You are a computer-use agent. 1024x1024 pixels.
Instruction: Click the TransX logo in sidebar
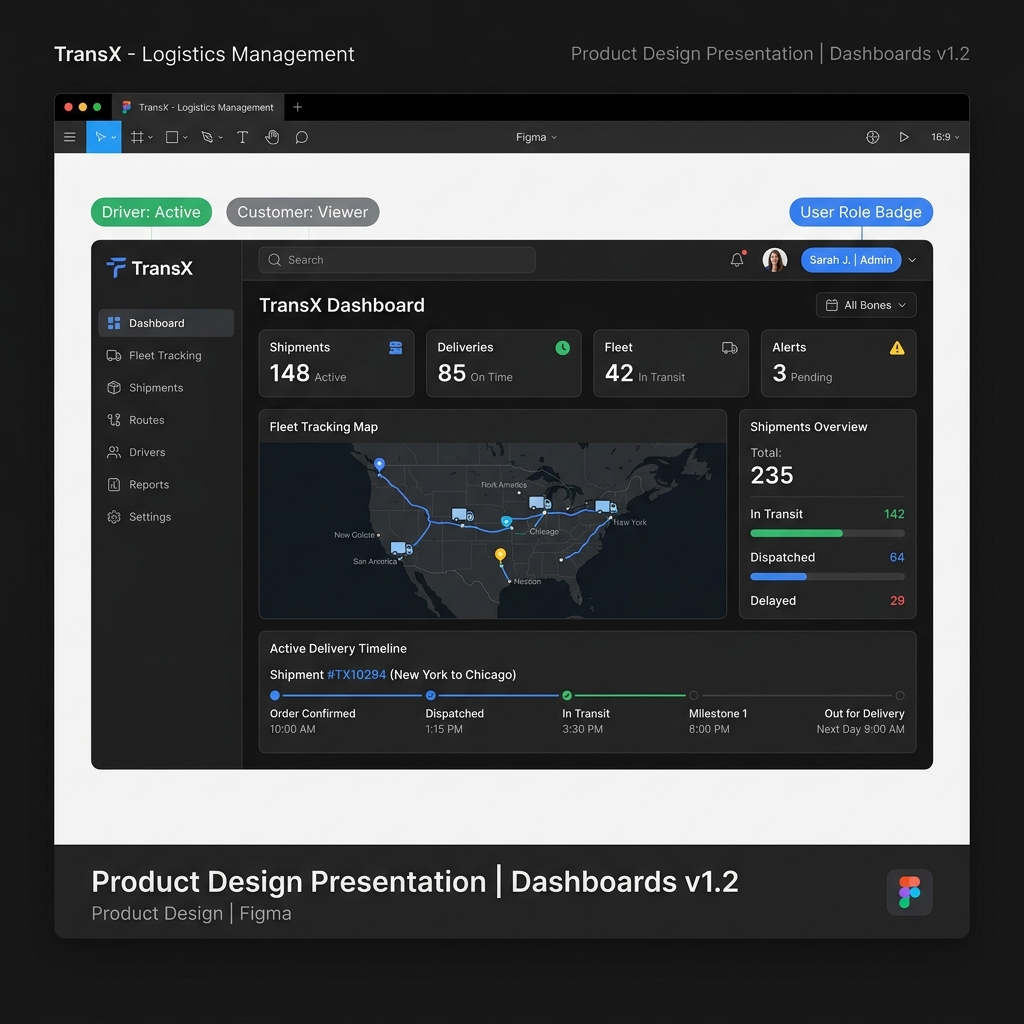150,268
